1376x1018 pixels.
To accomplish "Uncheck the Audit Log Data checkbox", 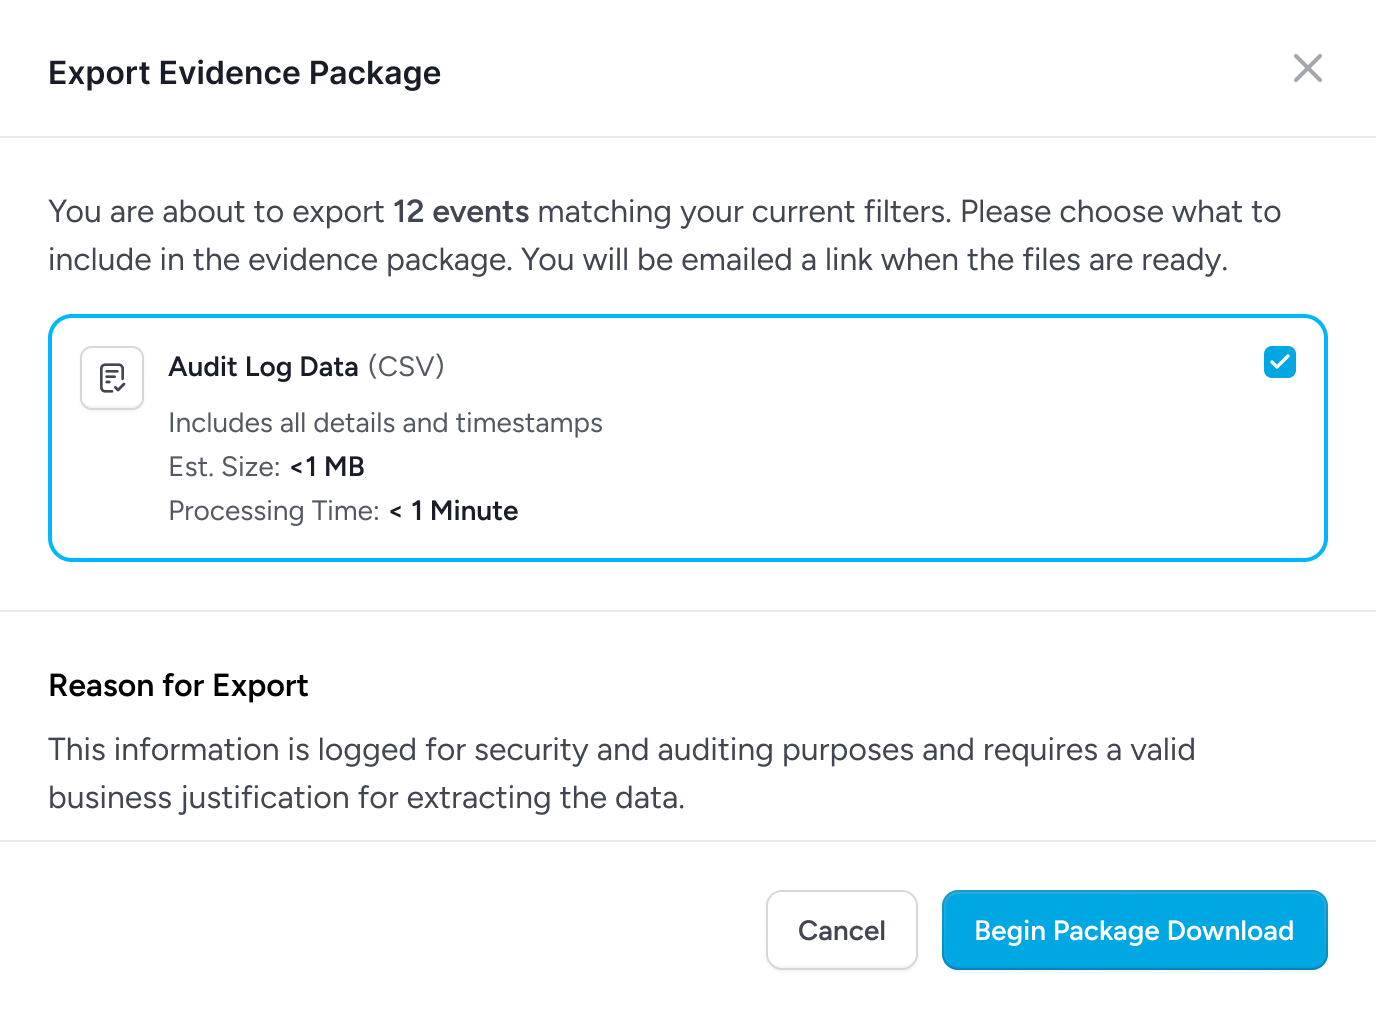I will [x=1279, y=362].
